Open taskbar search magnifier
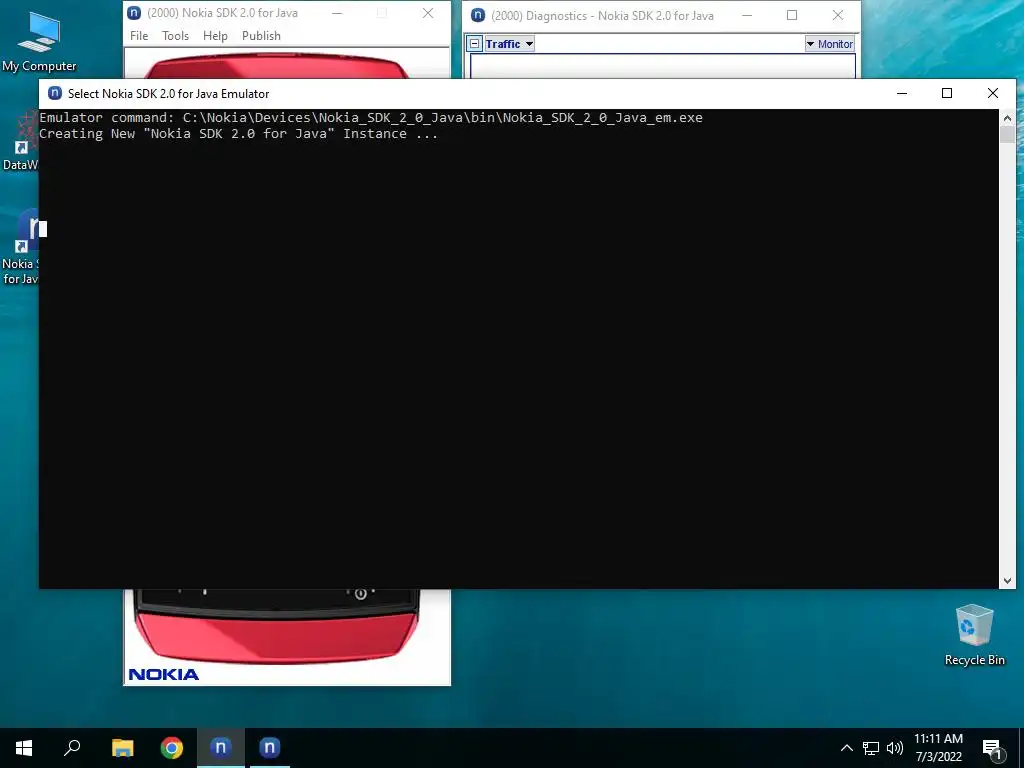 [72, 748]
